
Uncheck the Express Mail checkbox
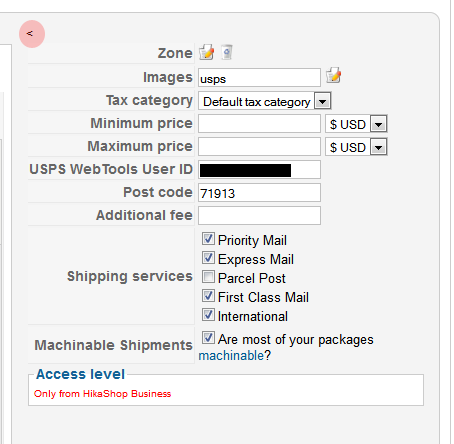208,258
